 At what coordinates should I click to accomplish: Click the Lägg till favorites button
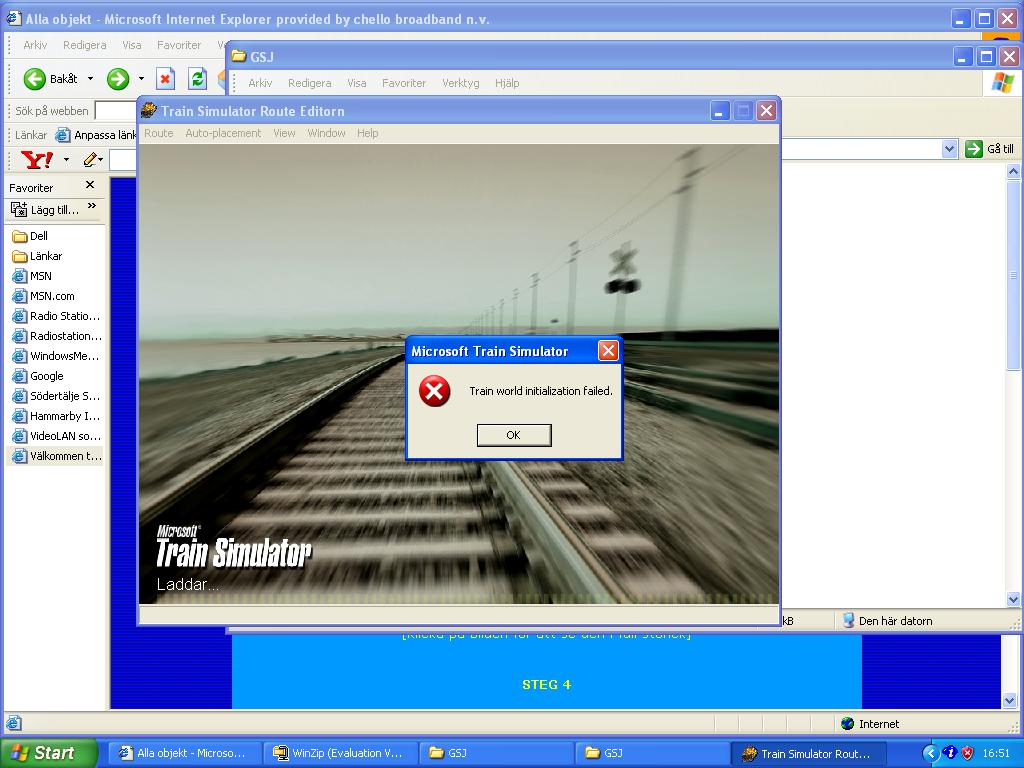coord(45,210)
